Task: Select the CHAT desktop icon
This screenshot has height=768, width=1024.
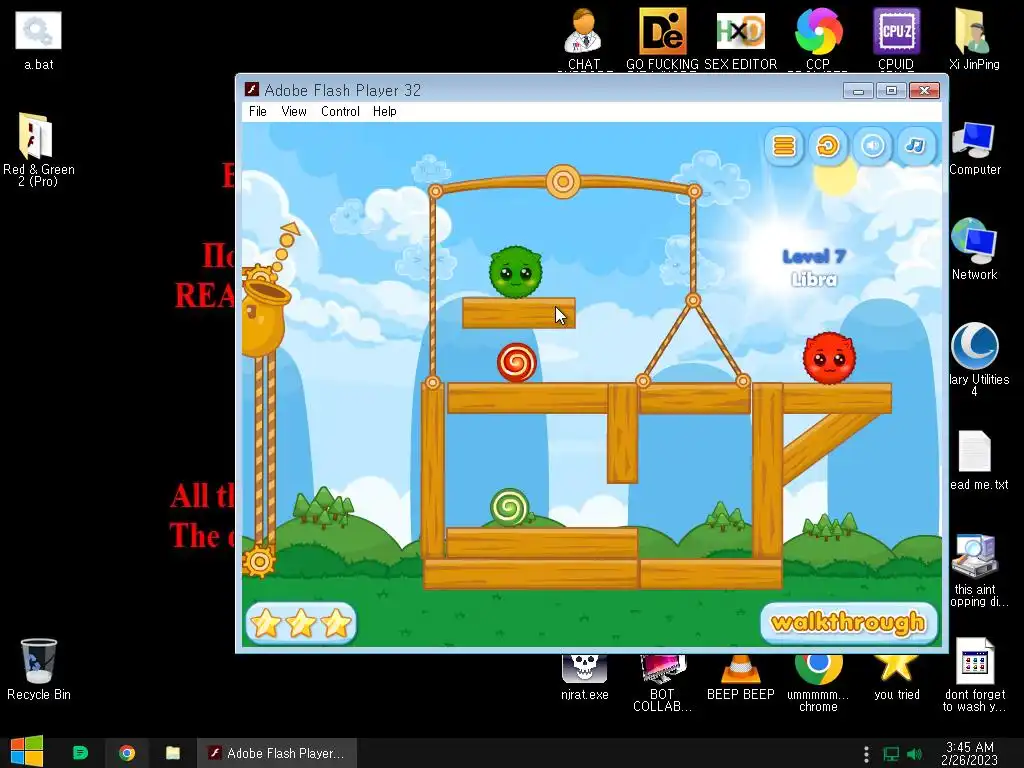Action: pos(584,39)
